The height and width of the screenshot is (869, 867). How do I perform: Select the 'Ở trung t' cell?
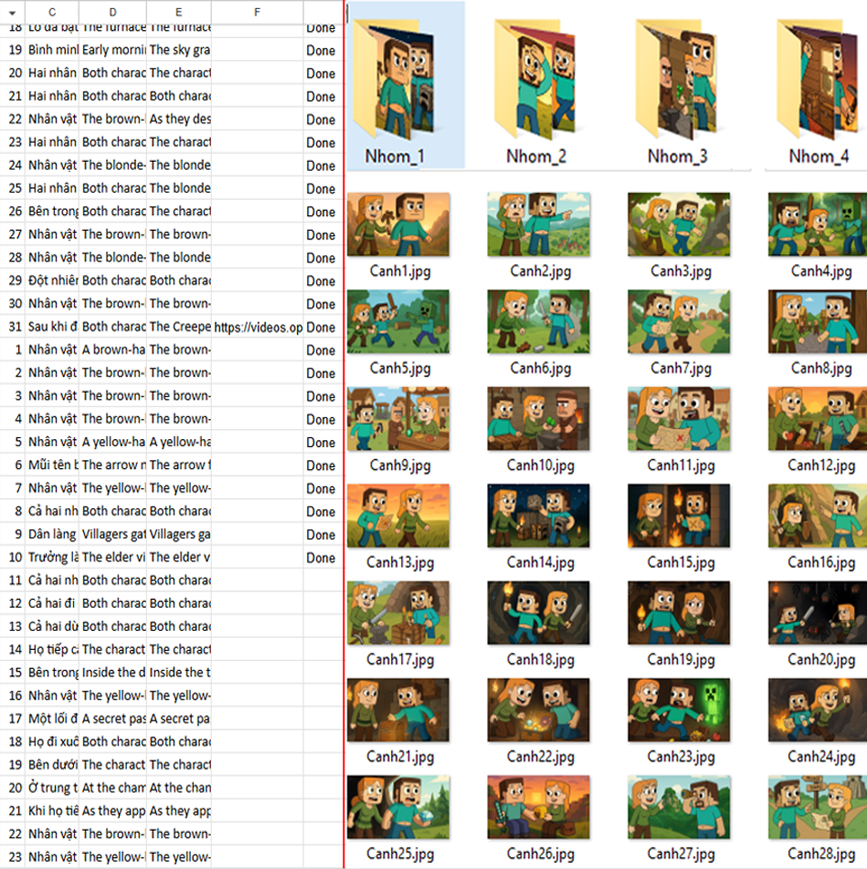click(x=52, y=788)
